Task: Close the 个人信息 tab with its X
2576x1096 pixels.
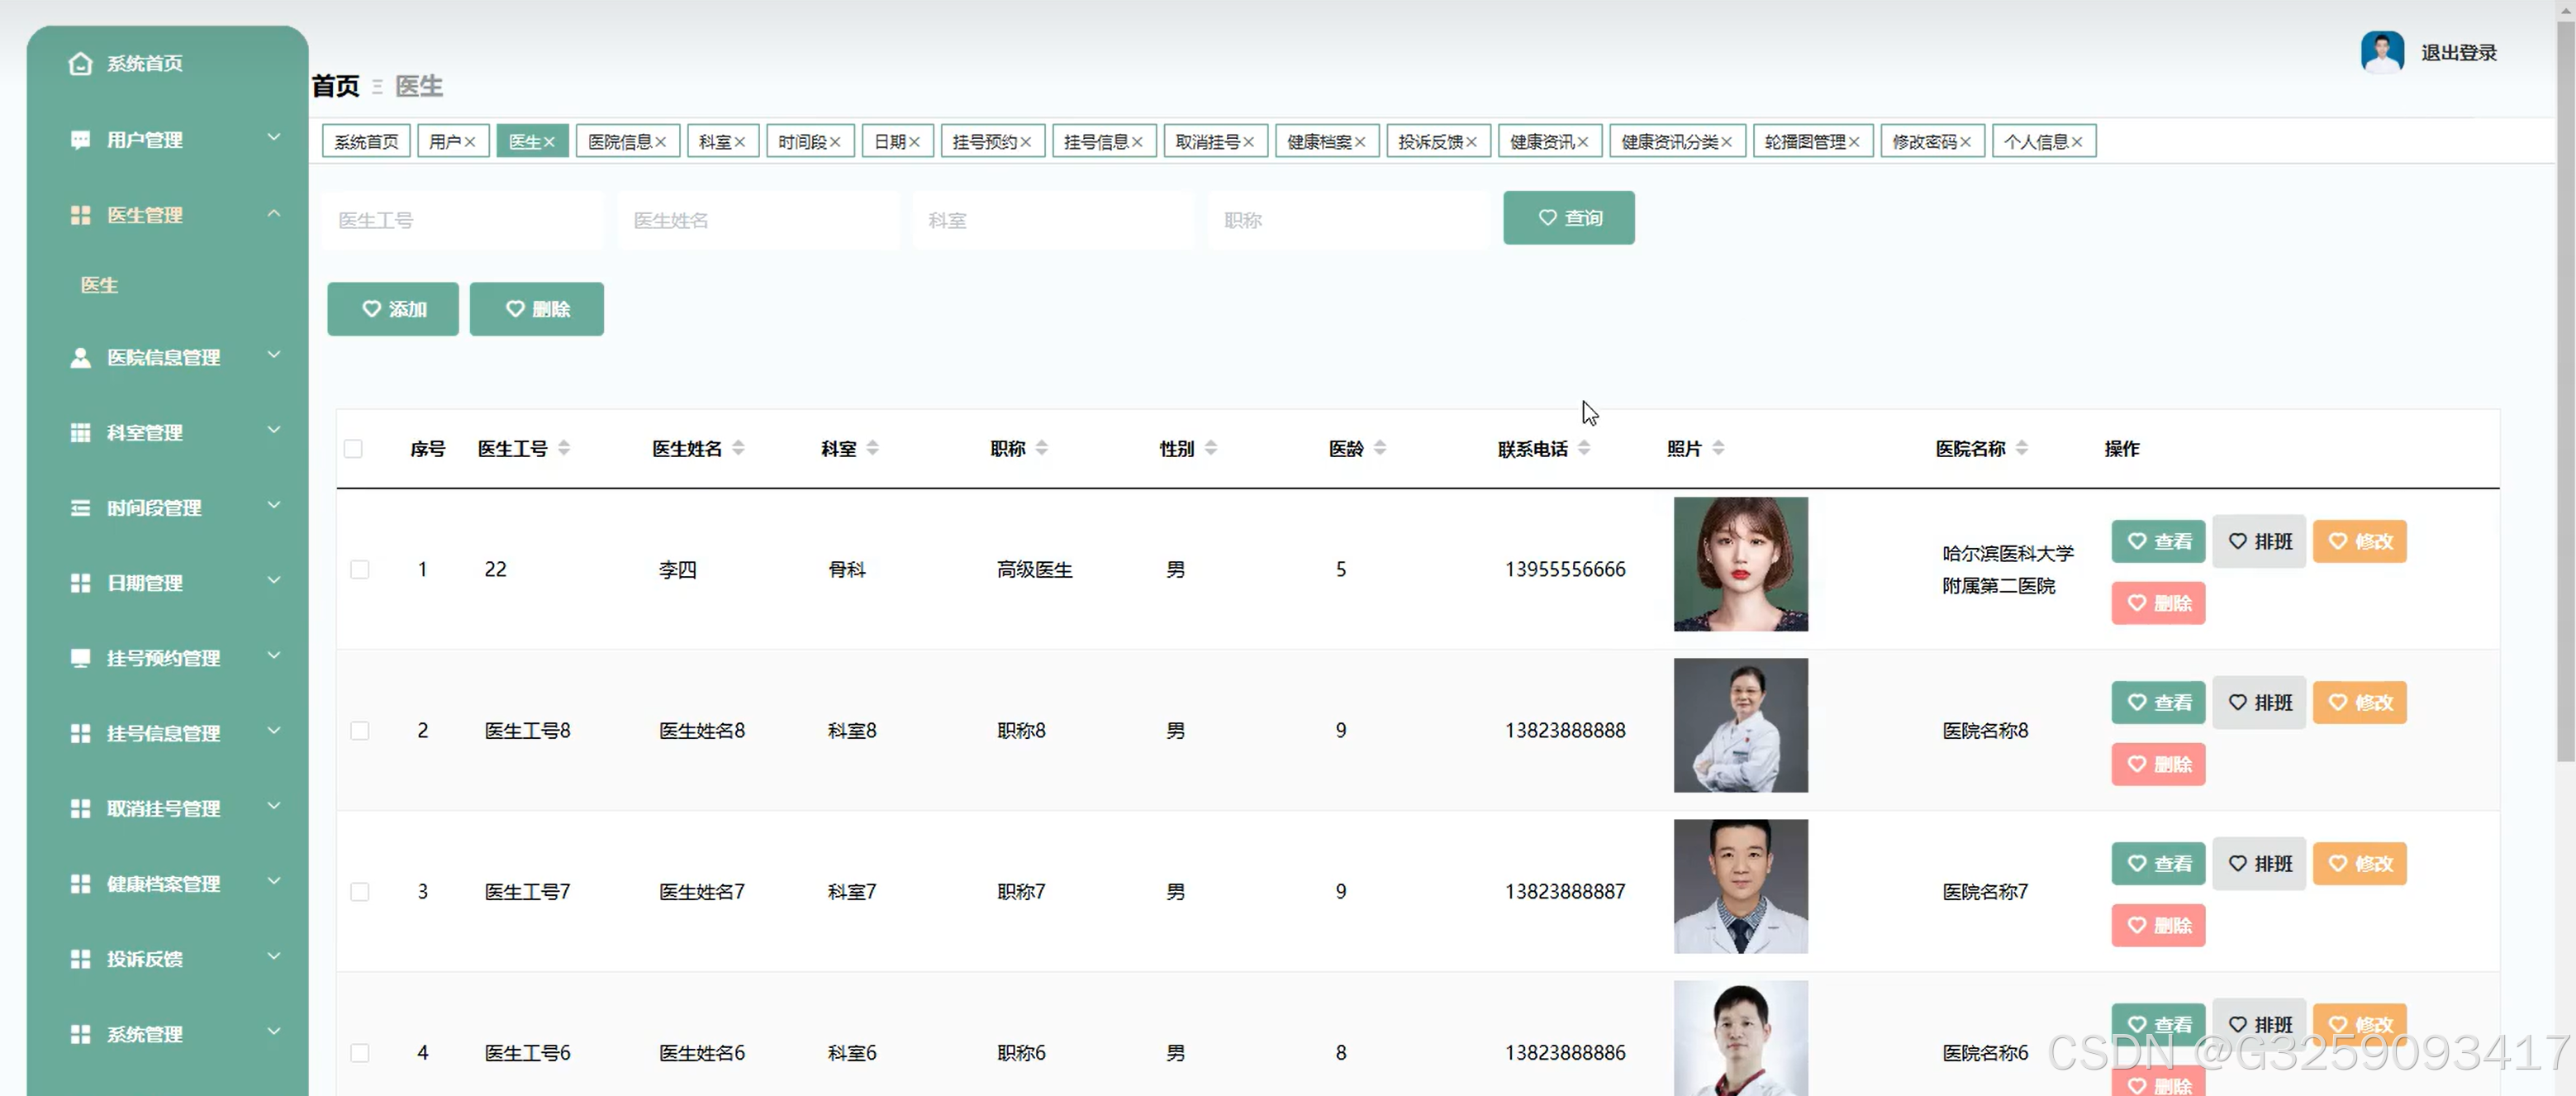Action: click(x=2077, y=142)
